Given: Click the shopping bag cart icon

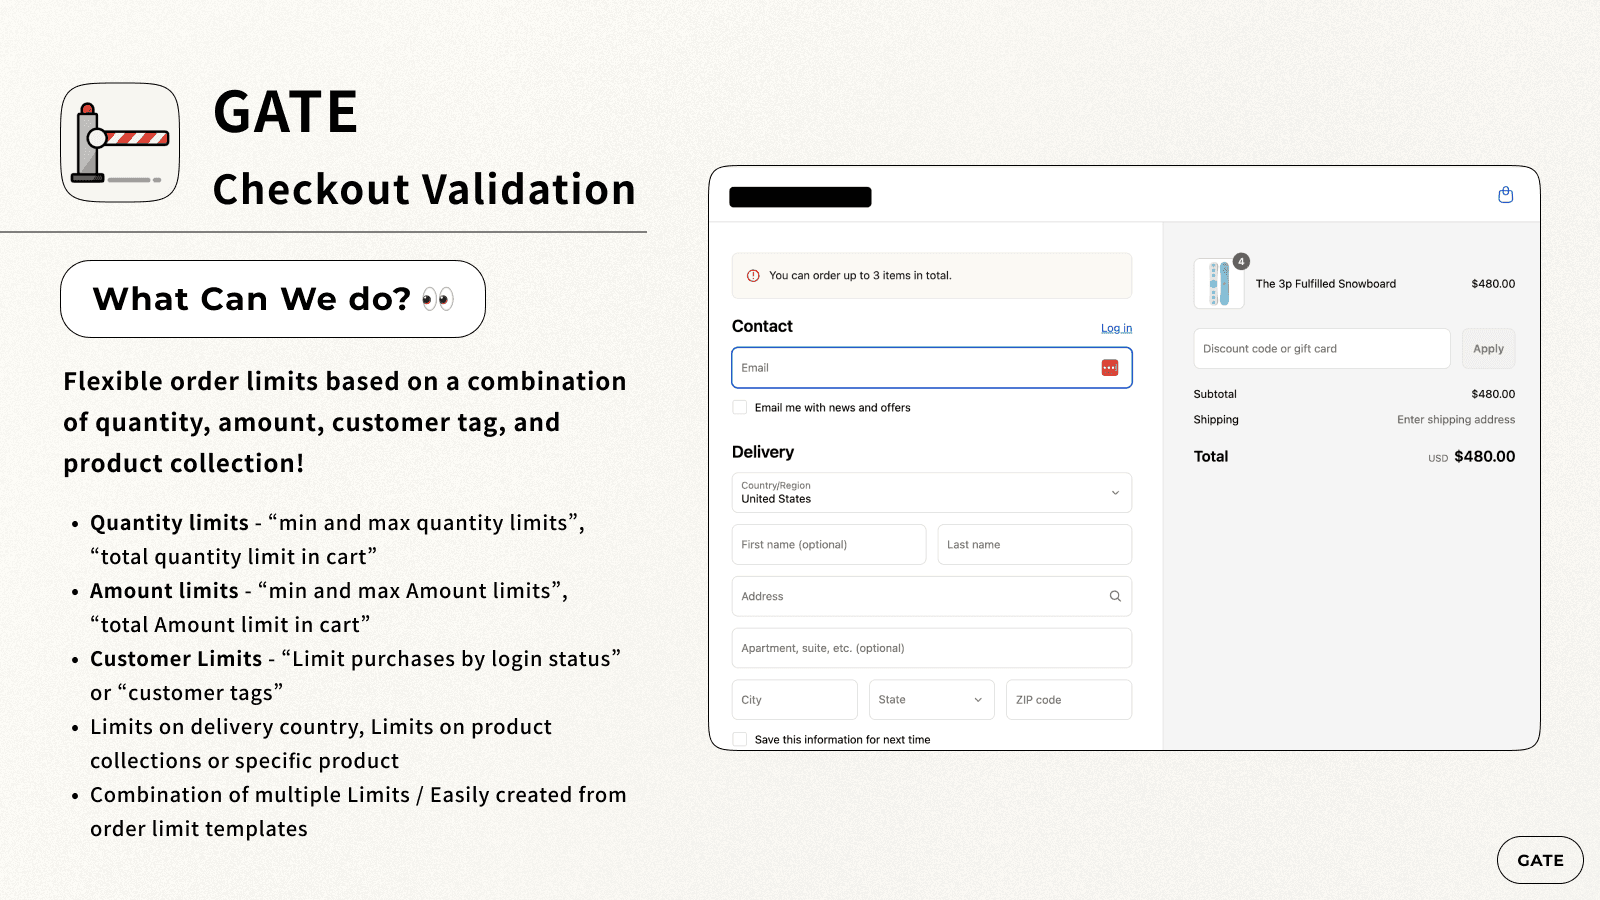Looking at the screenshot, I should [x=1505, y=195].
